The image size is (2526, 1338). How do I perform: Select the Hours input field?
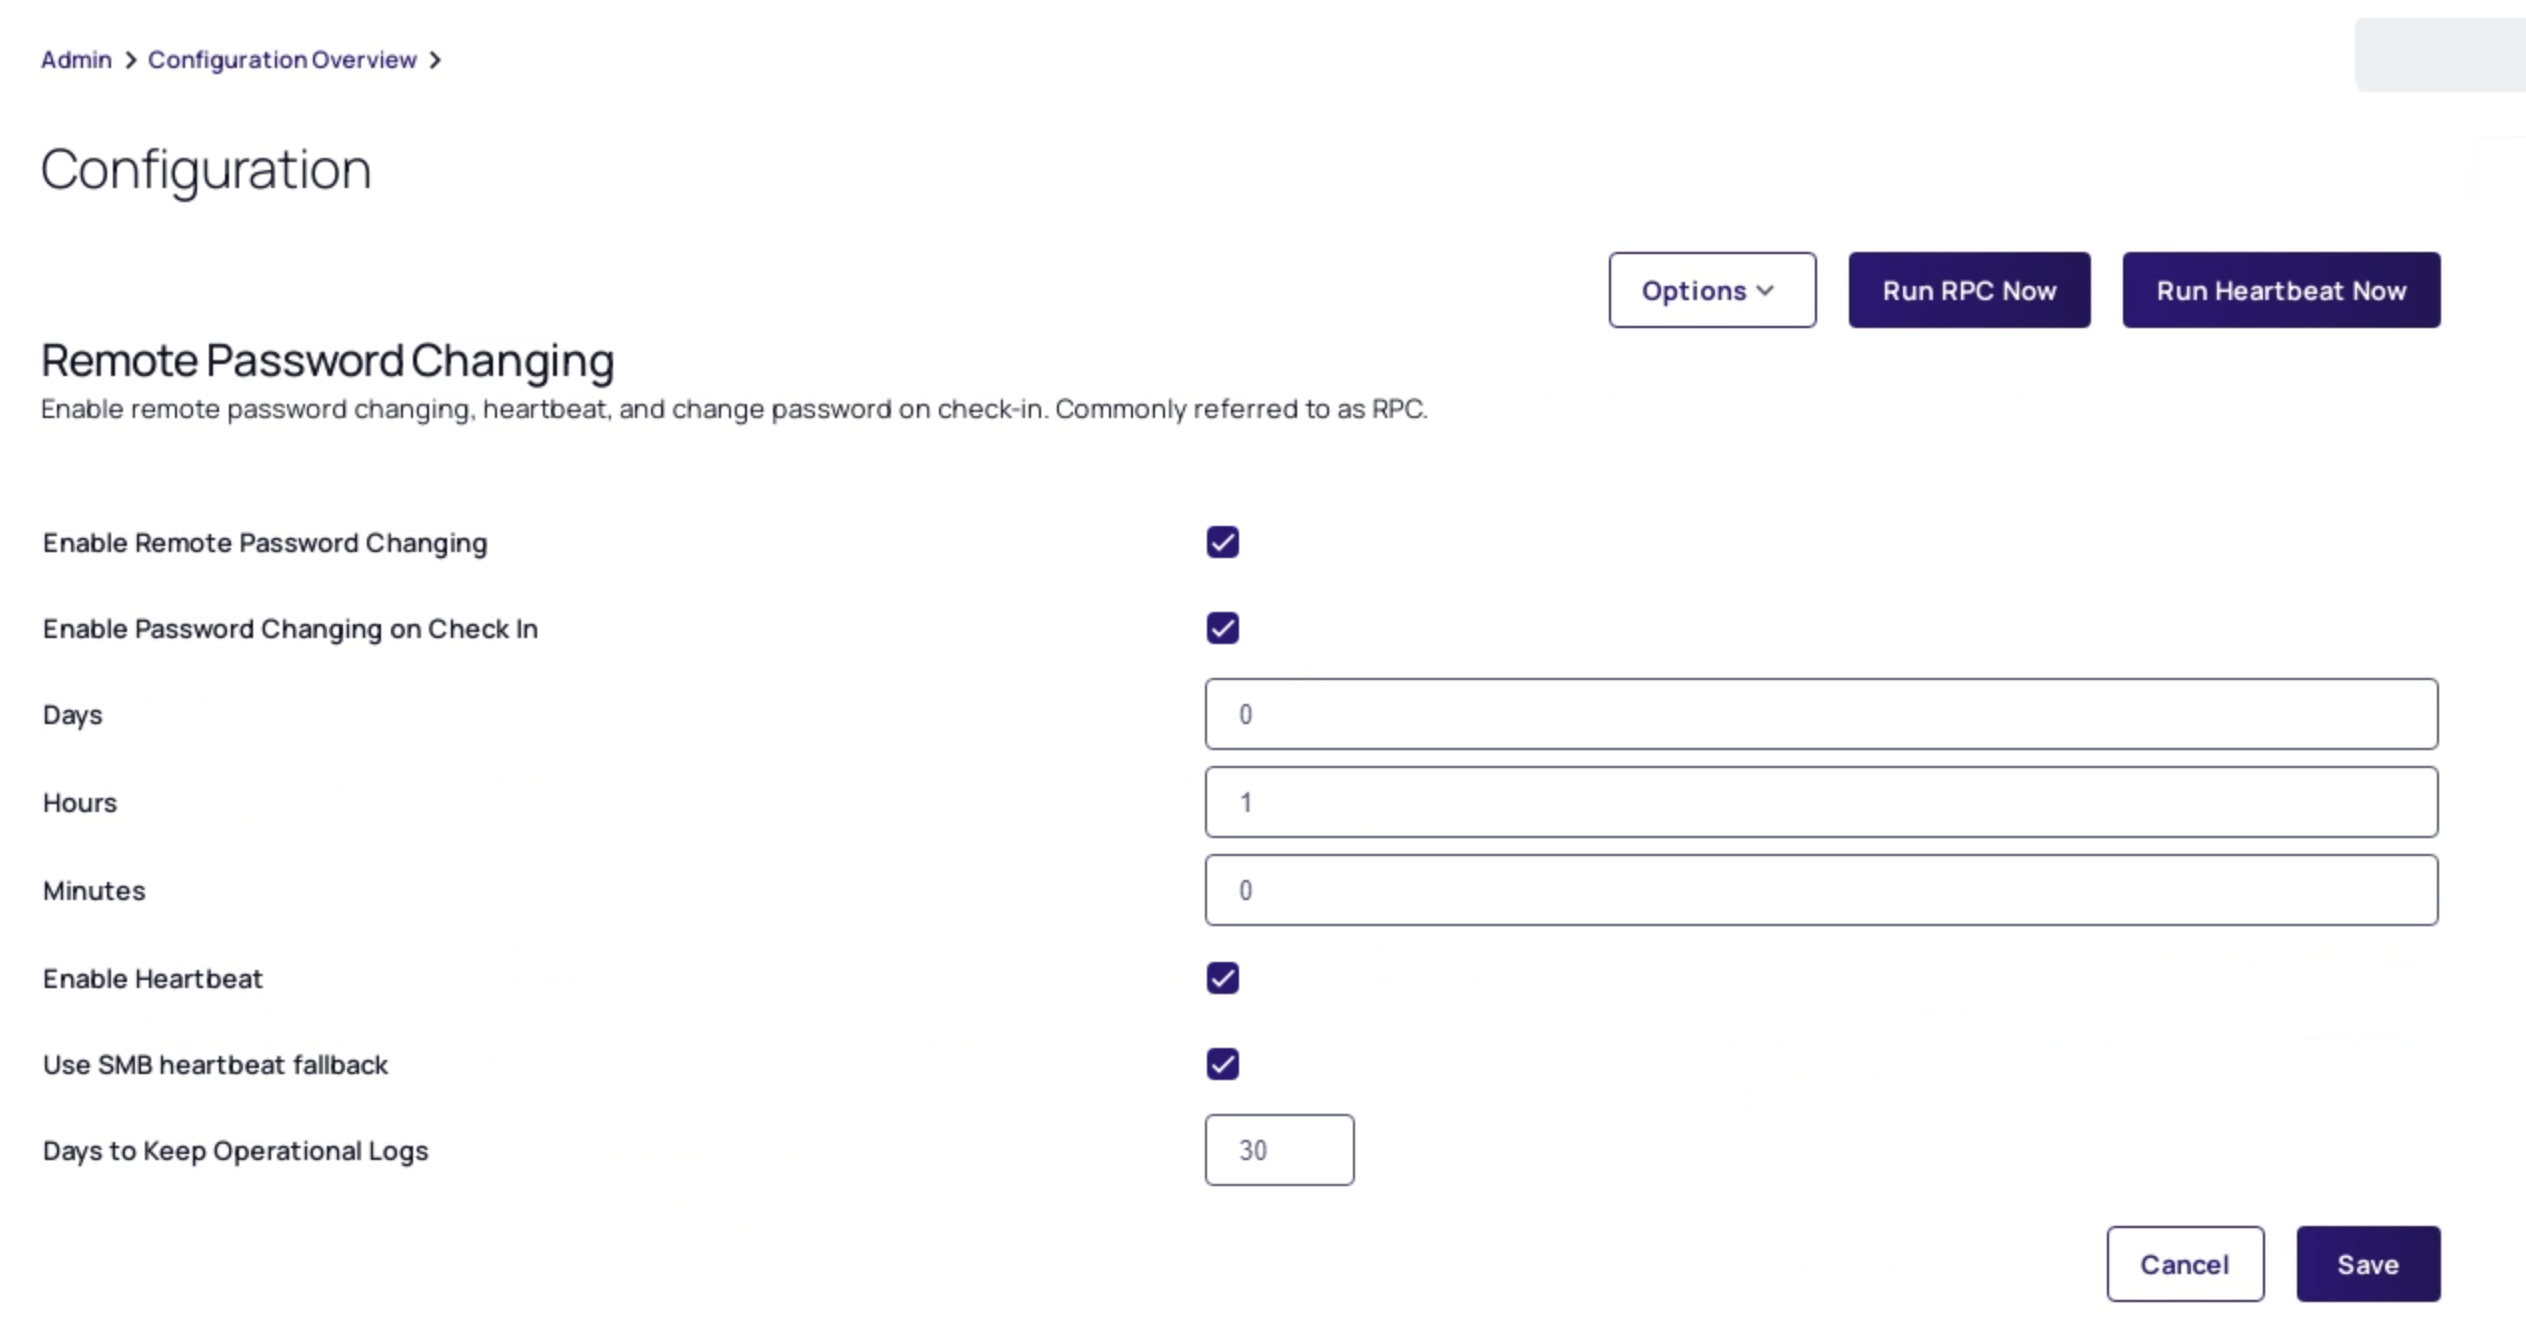tap(1821, 802)
